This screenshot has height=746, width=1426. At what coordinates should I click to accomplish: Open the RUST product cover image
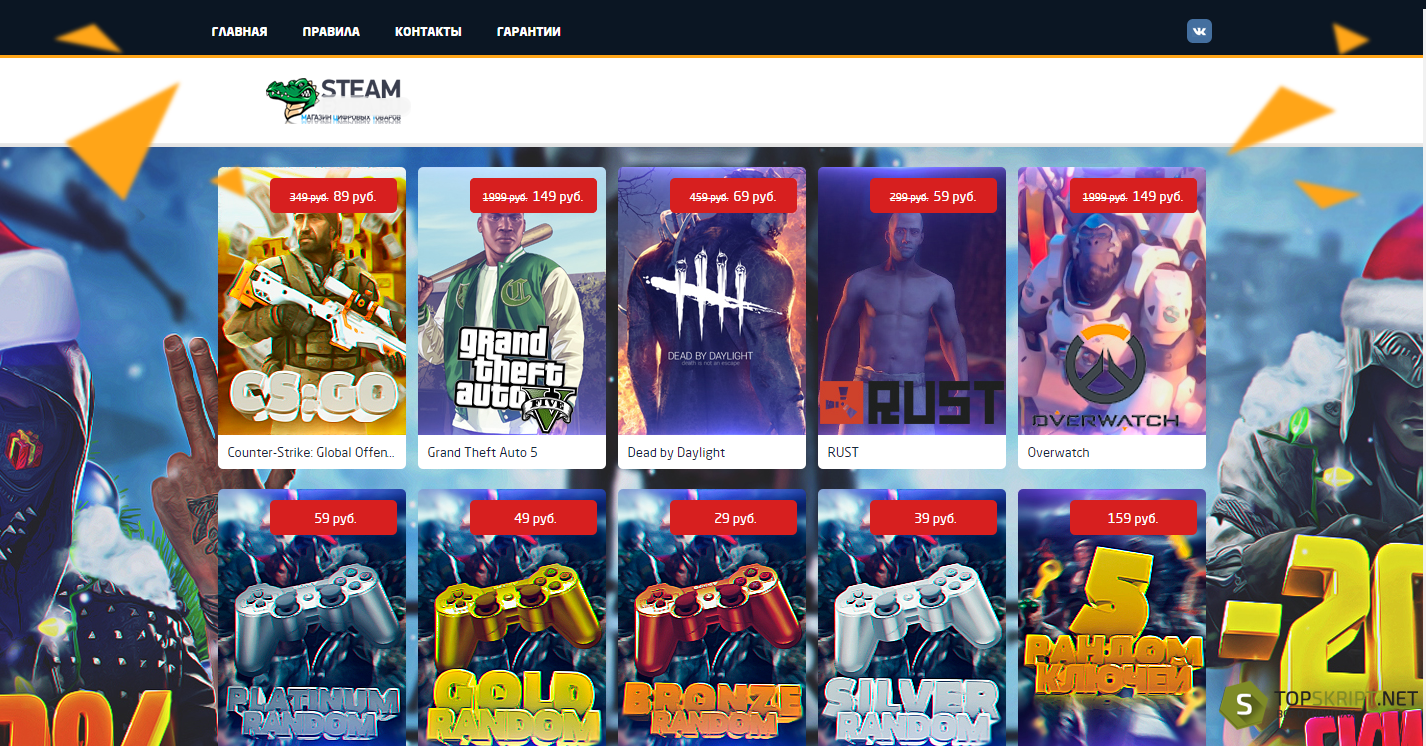[x=912, y=301]
